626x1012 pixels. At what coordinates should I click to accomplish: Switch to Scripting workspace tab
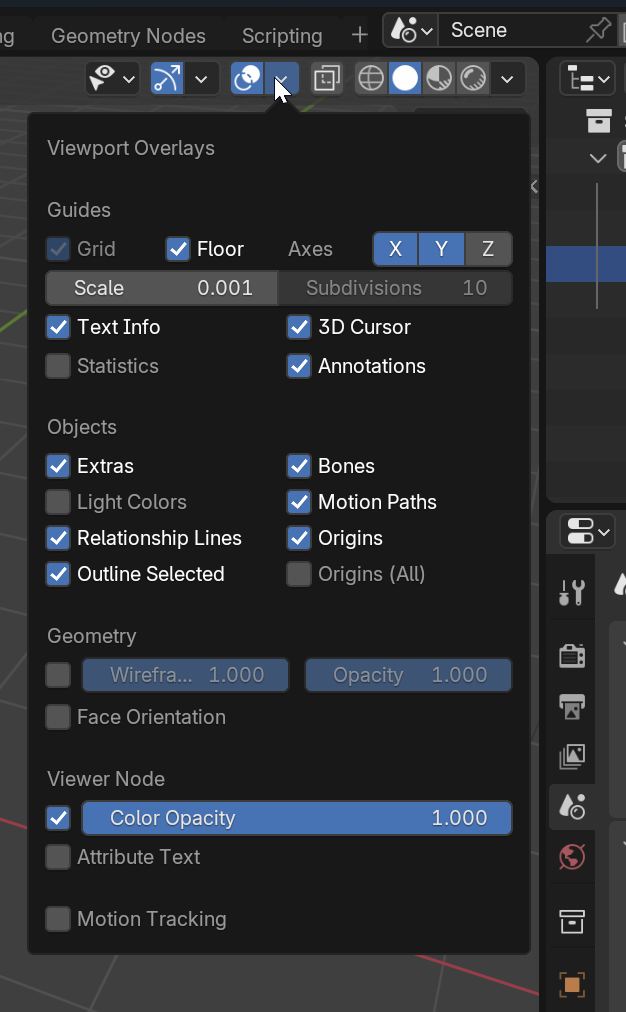282,36
